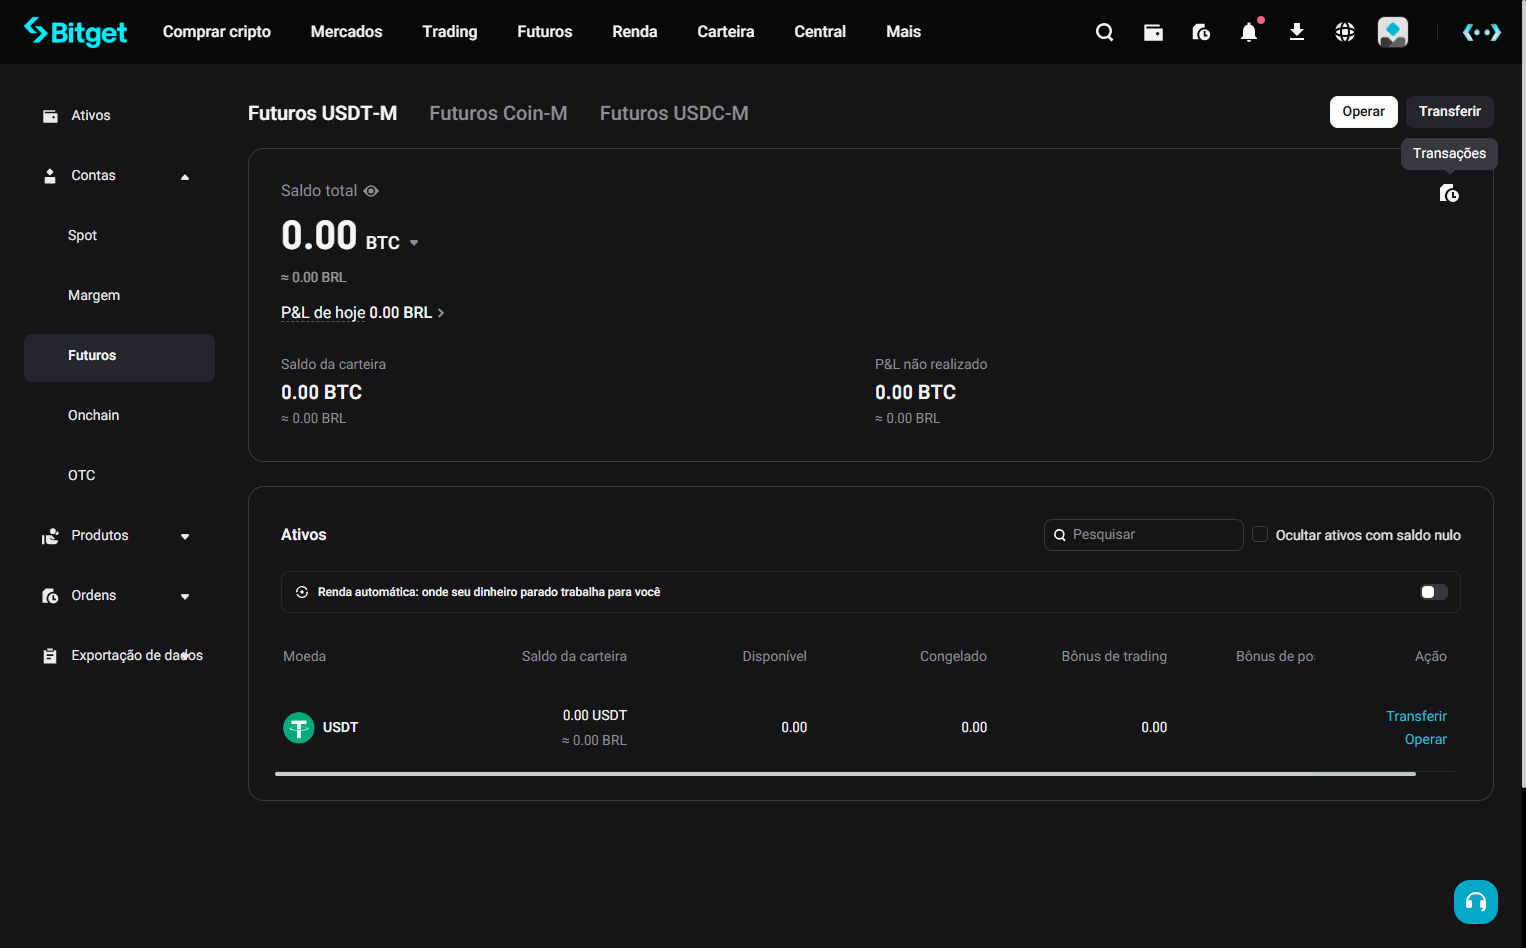Image resolution: width=1526 pixels, height=948 pixels.
Task: Open the customer support headset button
Action: [x=1476, y=902]
